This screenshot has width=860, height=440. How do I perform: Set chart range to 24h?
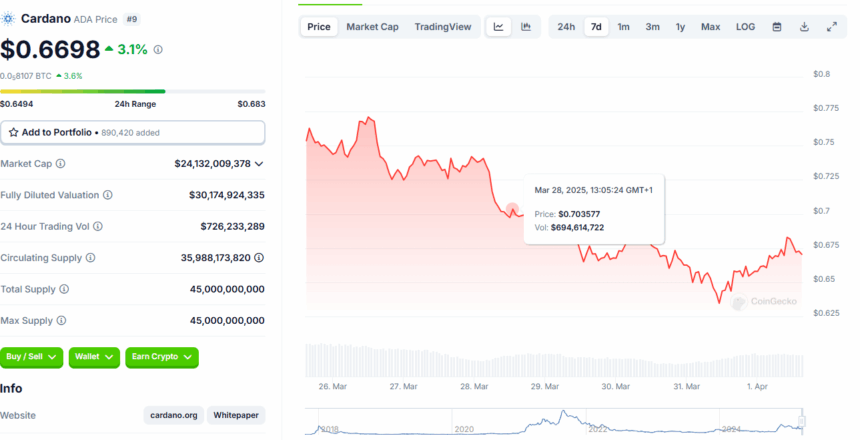(566, 27)
